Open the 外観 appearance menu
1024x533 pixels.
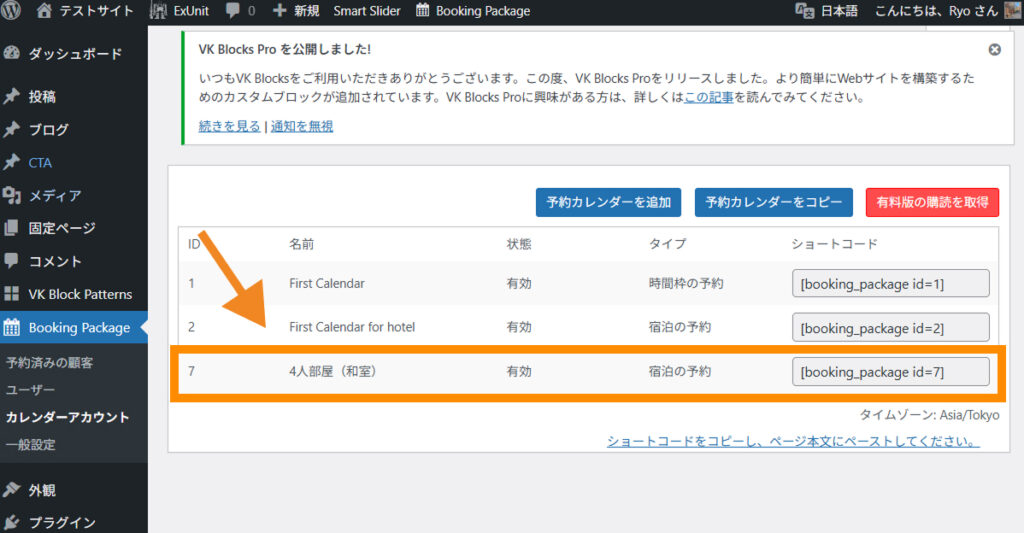click(41, 490)
